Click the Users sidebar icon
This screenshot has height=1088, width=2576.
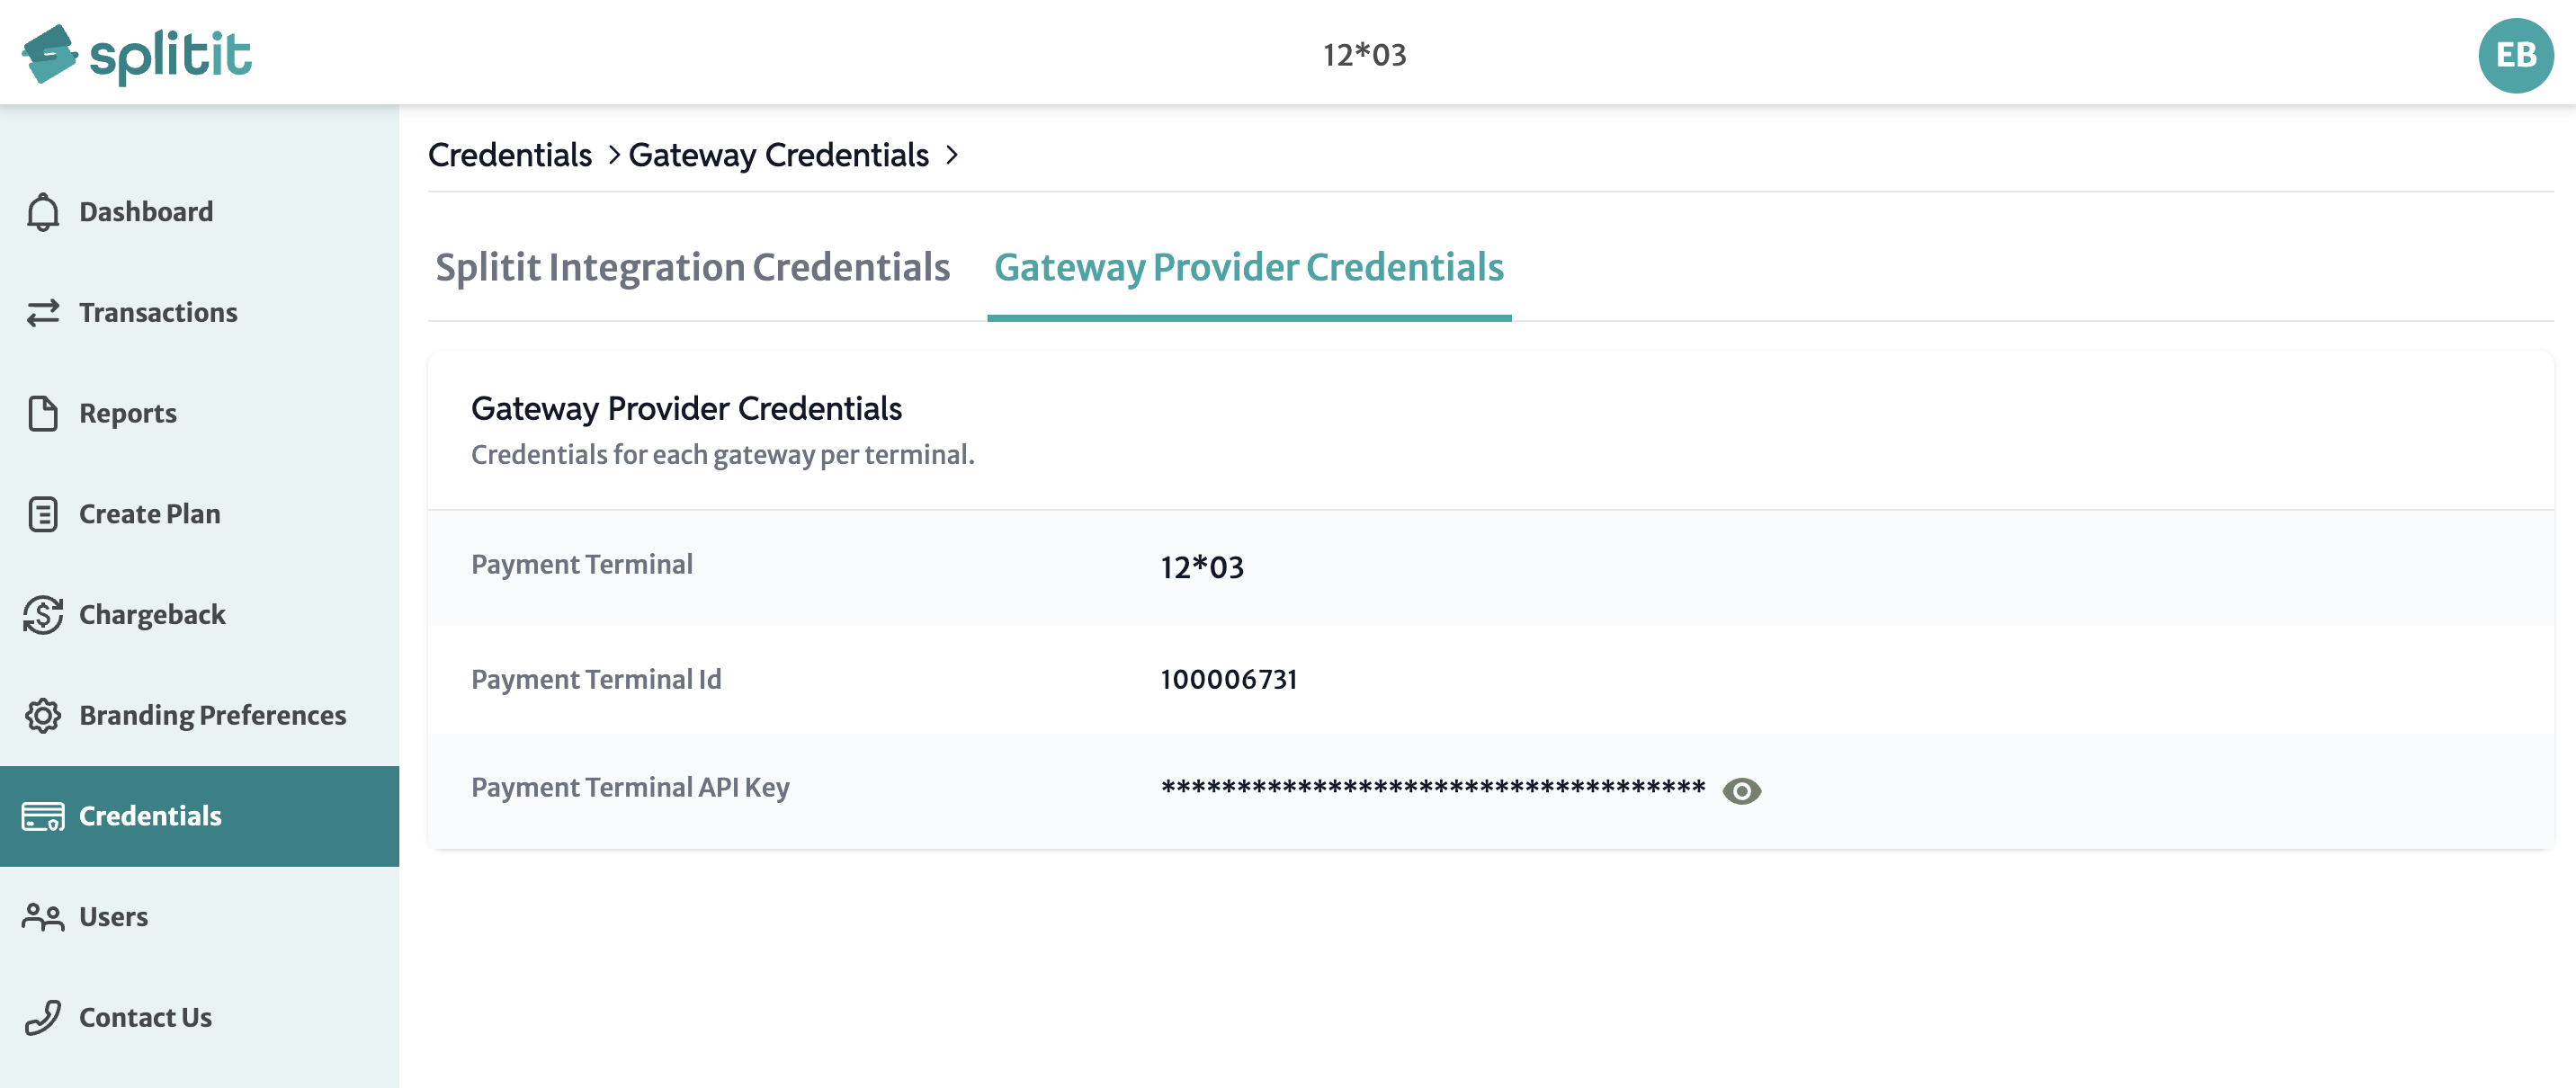point(44,915)
